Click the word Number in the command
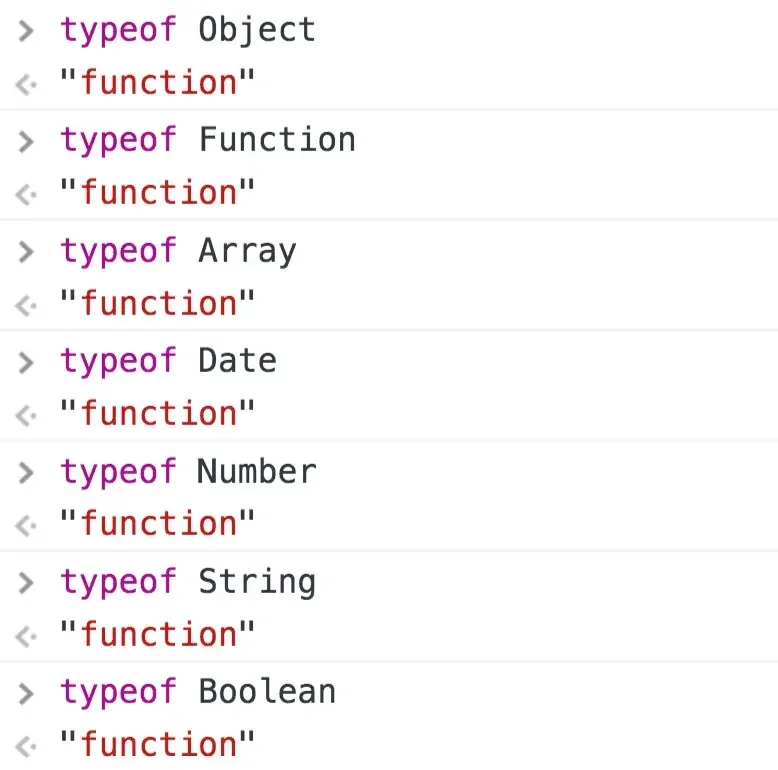This screenshot has width=778, height=770. click(257, 471)
